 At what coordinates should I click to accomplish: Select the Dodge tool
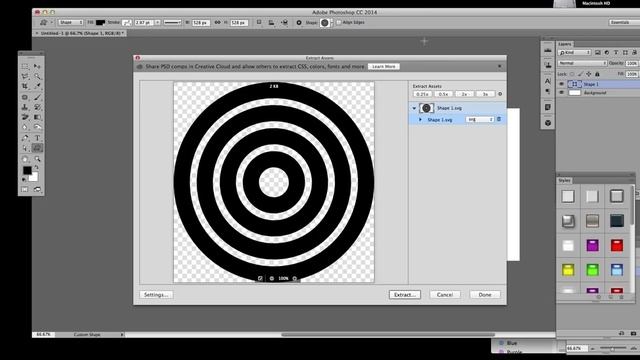click(x=37, y=127)
